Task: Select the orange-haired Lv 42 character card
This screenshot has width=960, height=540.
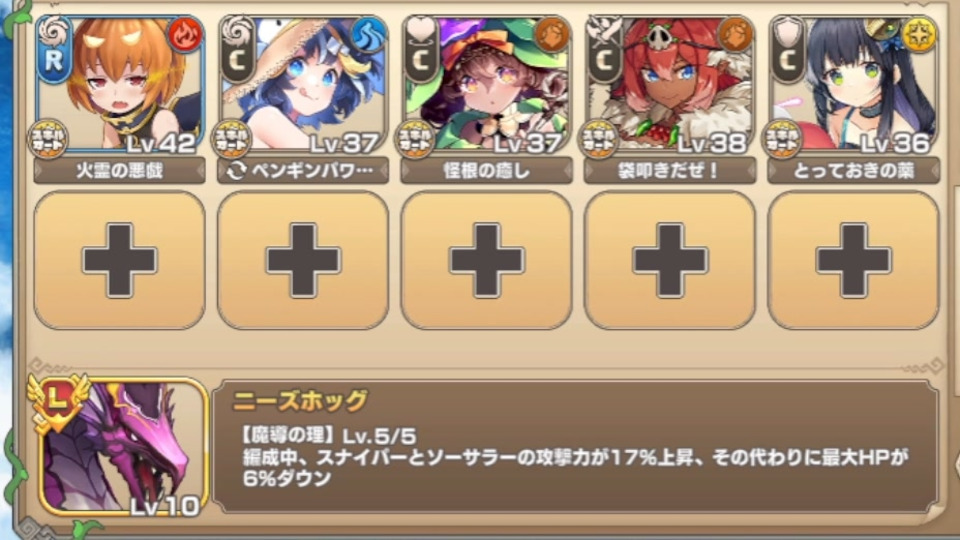Action: pos(119,84)
